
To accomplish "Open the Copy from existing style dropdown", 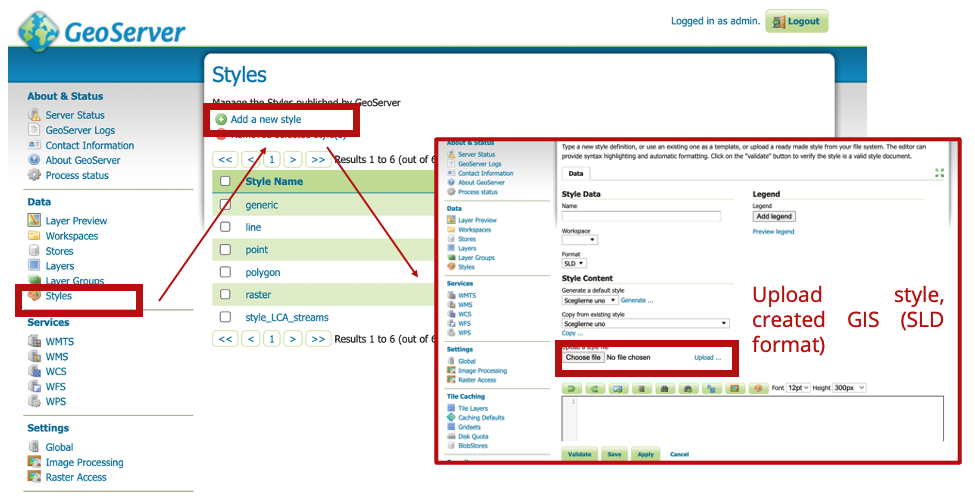I will [646, 324].
